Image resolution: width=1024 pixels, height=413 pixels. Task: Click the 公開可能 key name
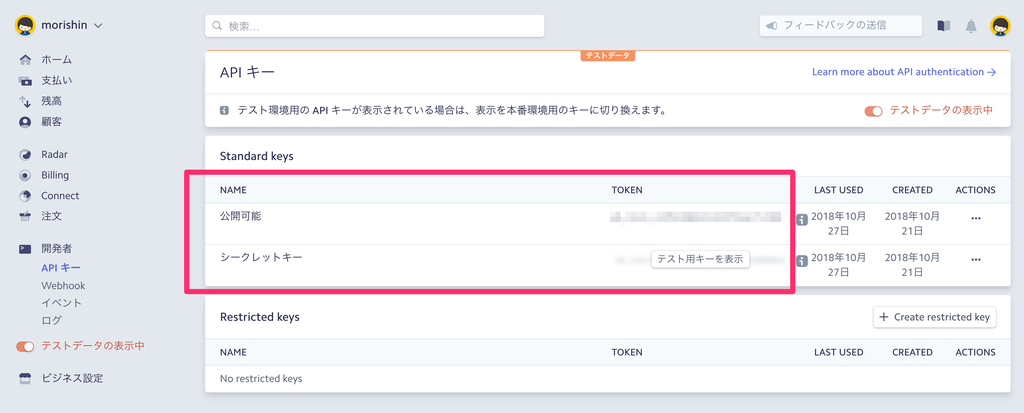[x=240, y=216]
